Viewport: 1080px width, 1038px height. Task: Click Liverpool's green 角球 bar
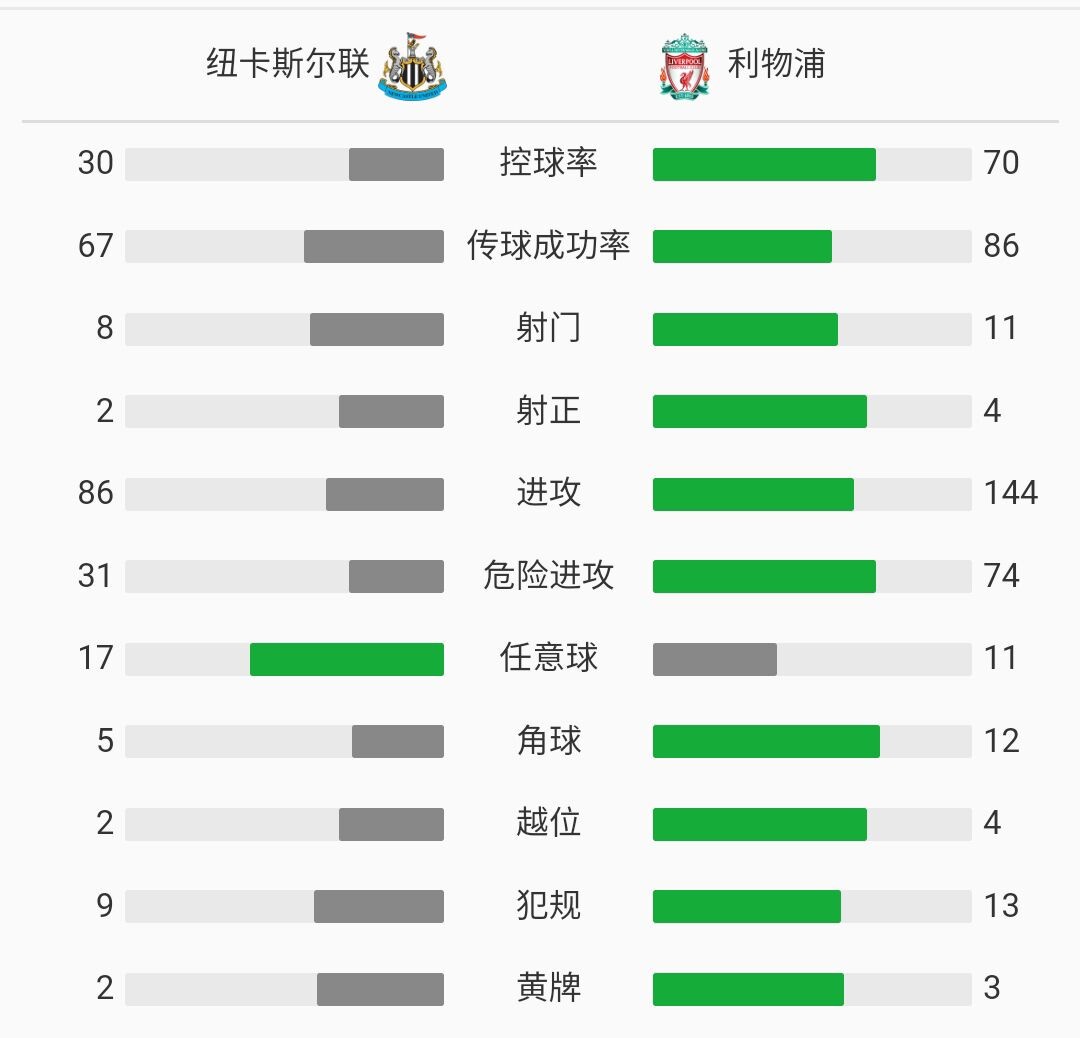tap(767, 741)
